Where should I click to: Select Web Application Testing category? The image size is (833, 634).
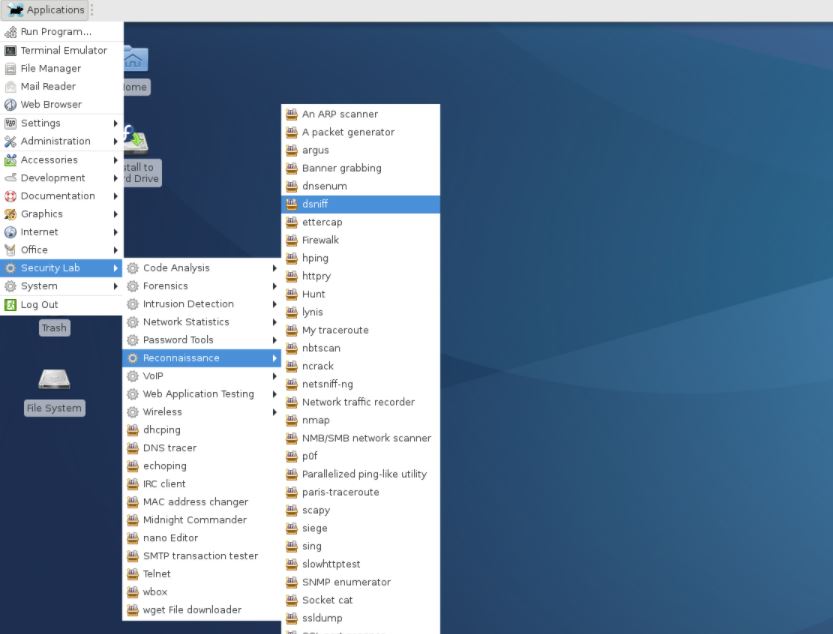coord(202,394)
